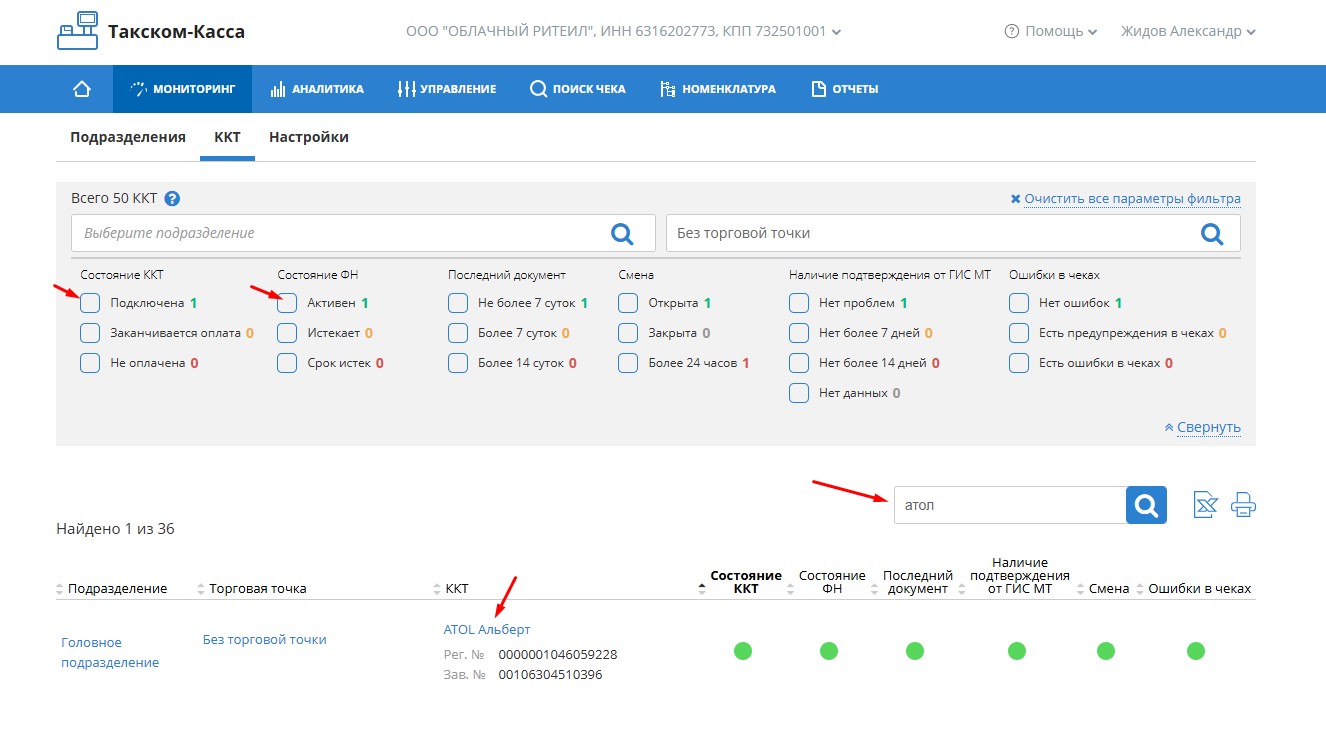Click the printer icon

(x=1243, y=505)
